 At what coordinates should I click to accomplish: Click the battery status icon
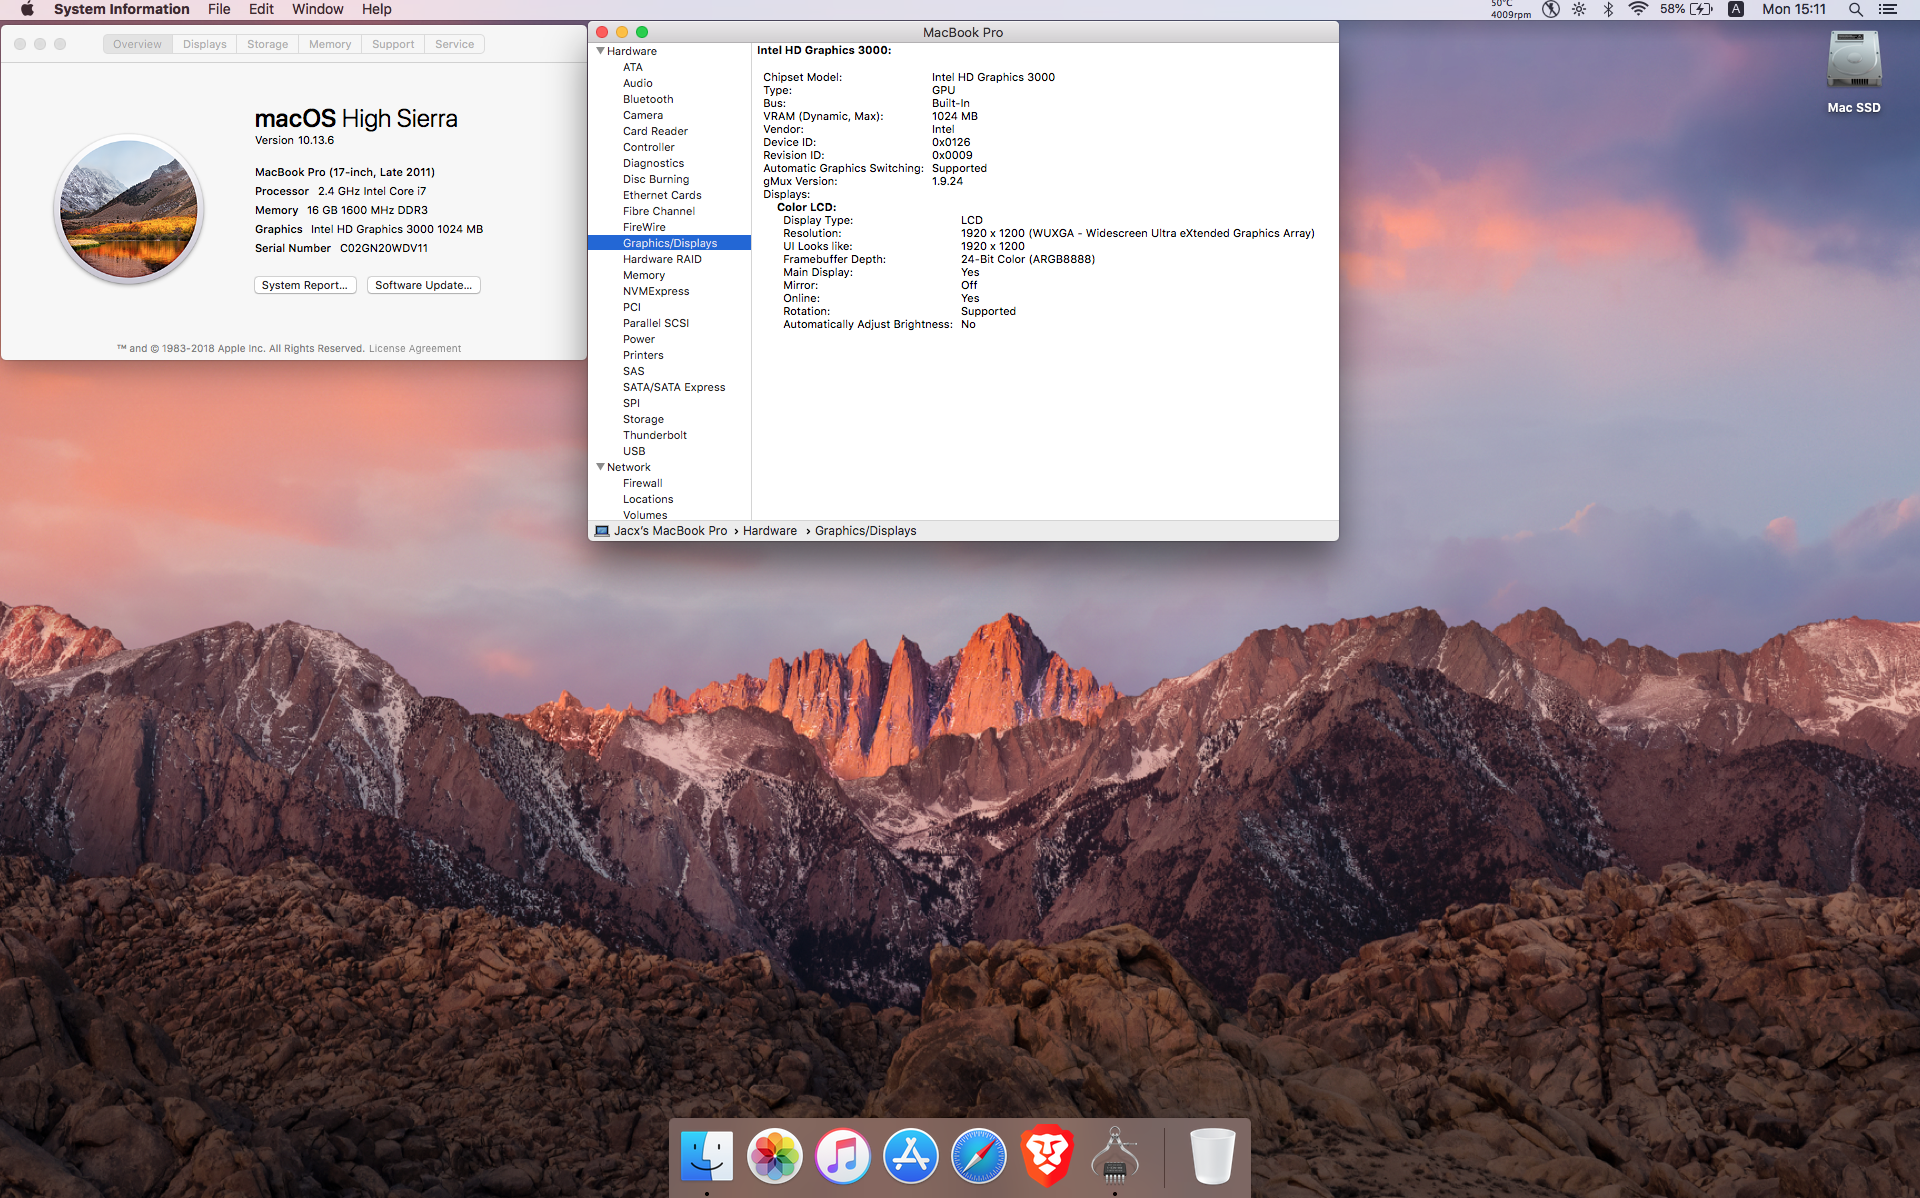pyautogui.click(x=1701, y=9)
